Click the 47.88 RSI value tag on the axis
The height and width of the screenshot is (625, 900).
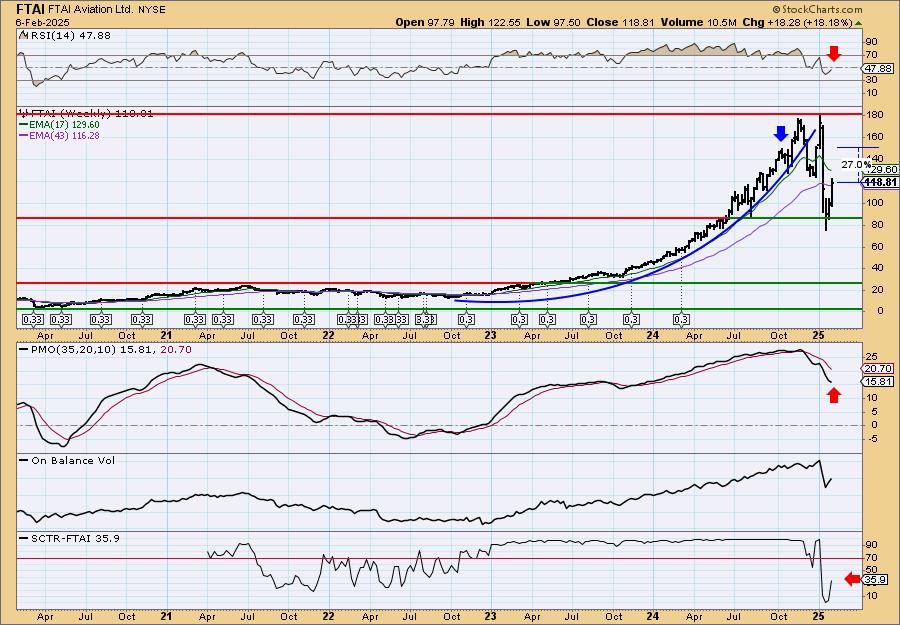point(878,68)
